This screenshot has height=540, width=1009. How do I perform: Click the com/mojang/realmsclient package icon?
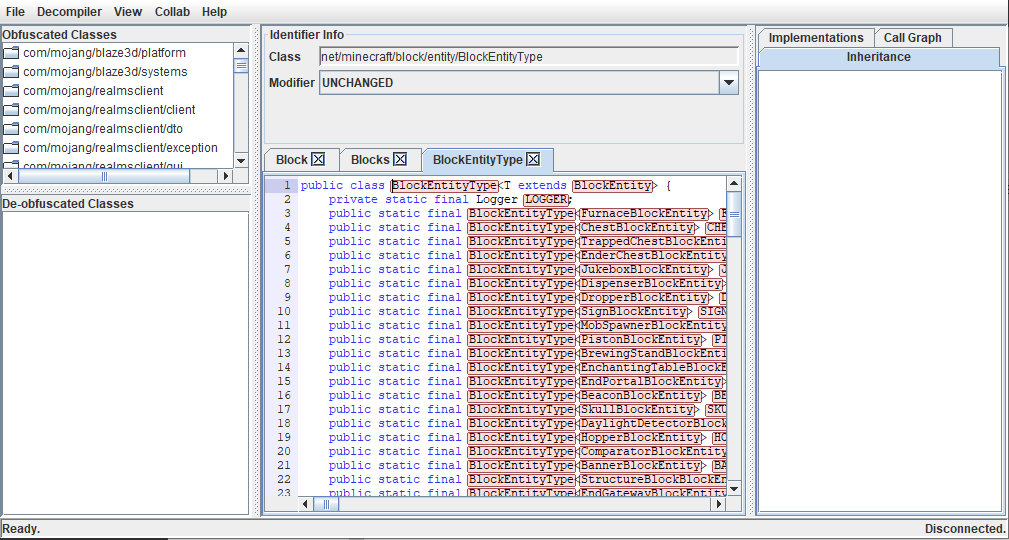point(12,91)
